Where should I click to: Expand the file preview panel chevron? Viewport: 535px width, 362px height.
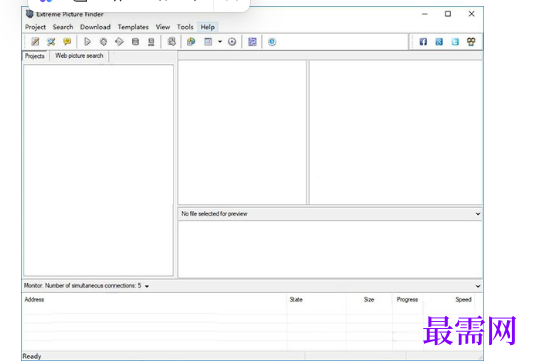(x=478, y=214)
